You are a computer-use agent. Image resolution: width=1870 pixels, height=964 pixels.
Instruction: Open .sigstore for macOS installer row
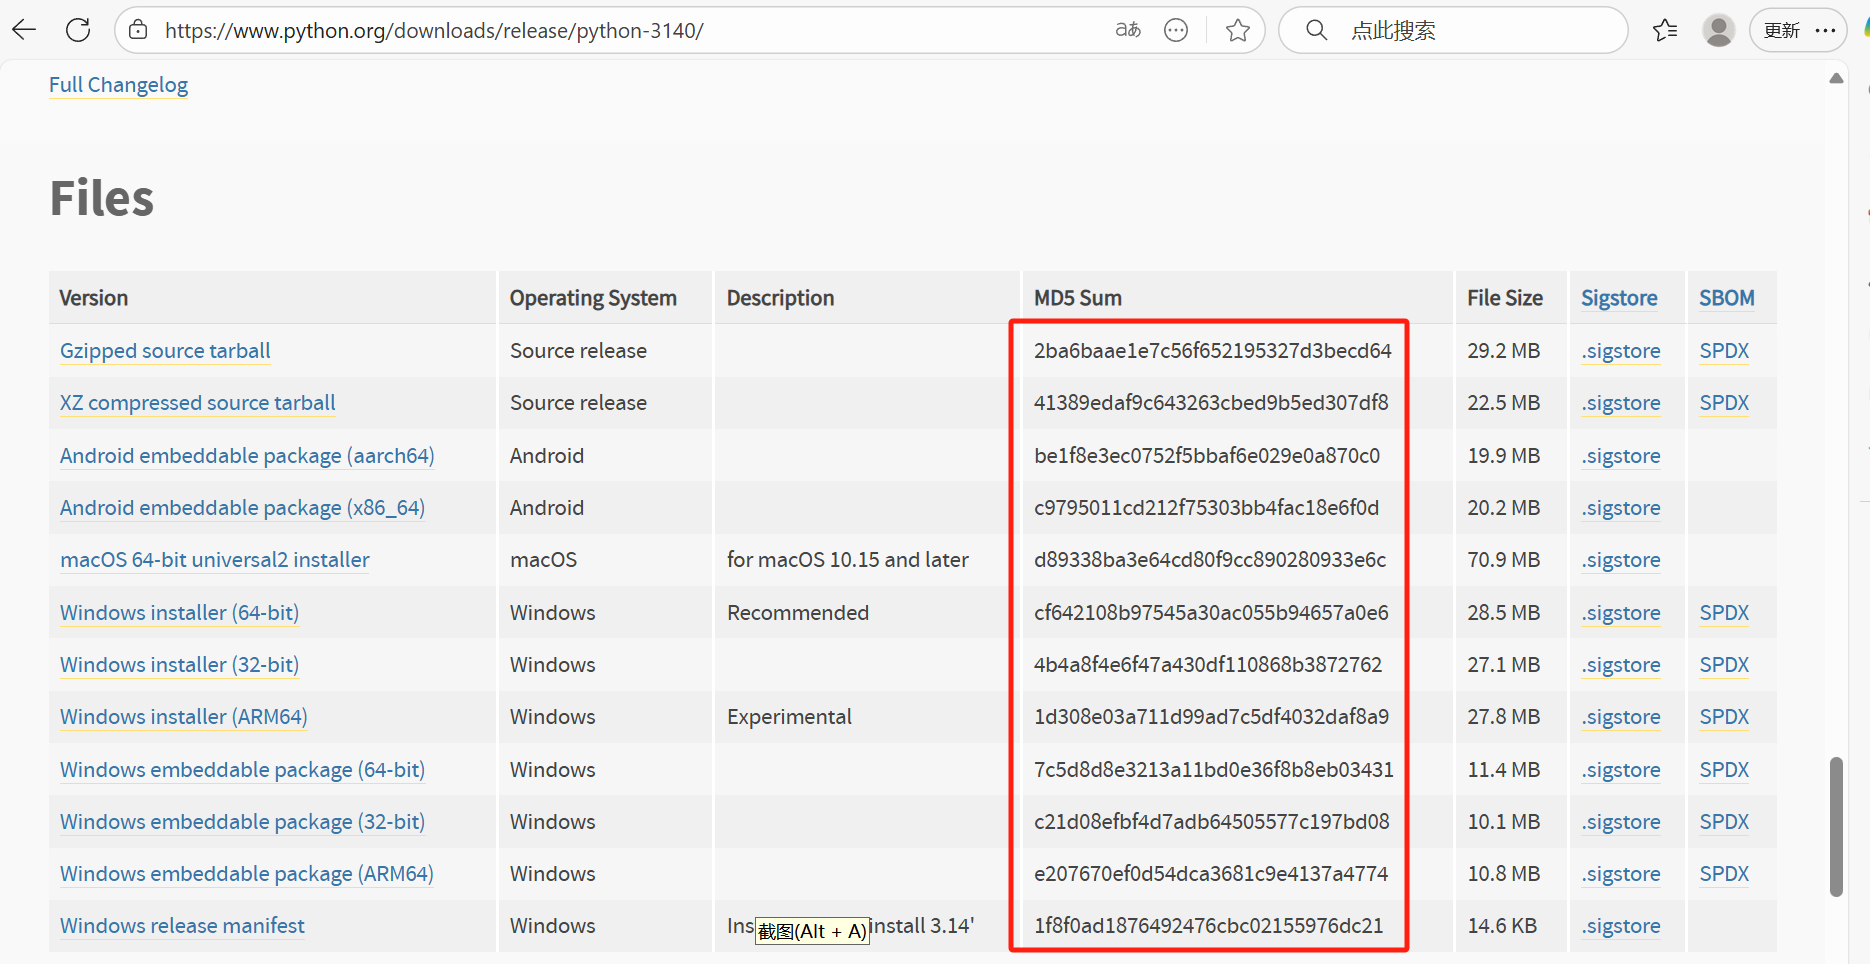pos(1621,560)
